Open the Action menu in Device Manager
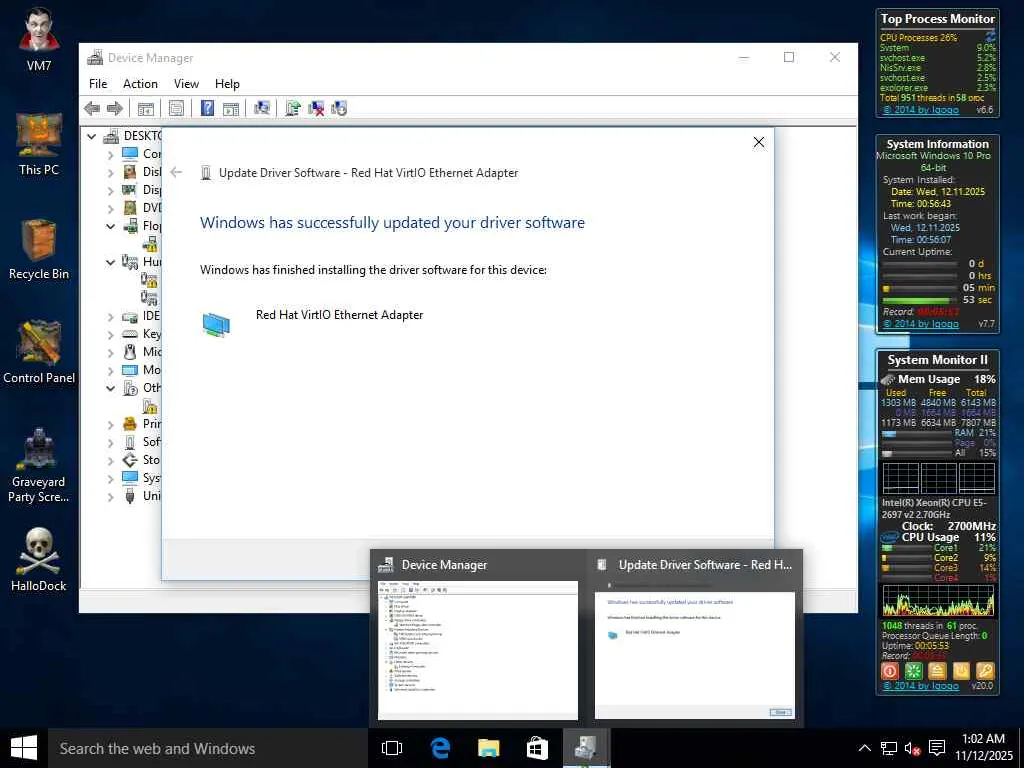The image size is (1024, 768). 140,84
